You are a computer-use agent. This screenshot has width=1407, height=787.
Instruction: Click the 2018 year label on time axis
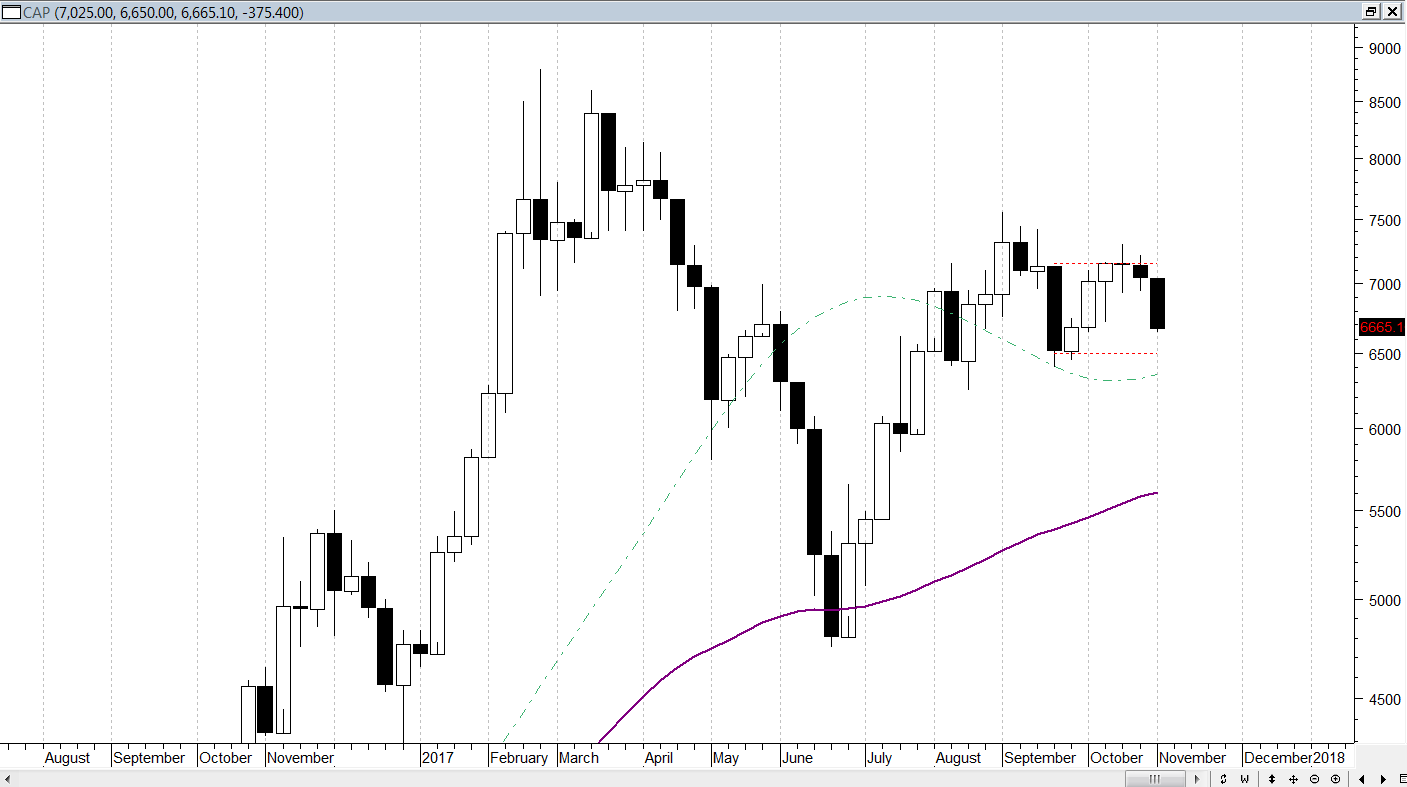[x=1328, y=758]
